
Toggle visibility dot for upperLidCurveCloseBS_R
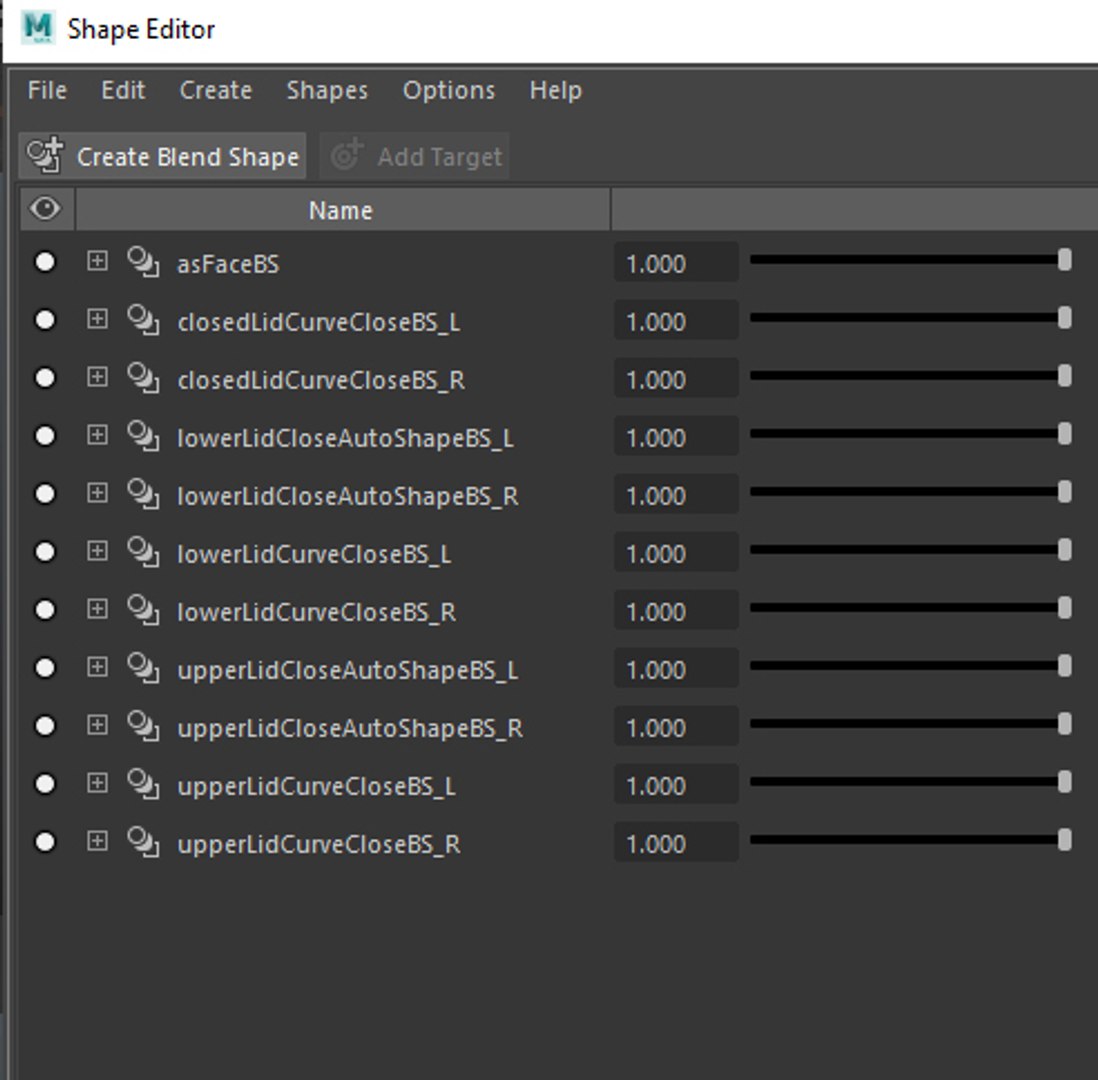45,843
